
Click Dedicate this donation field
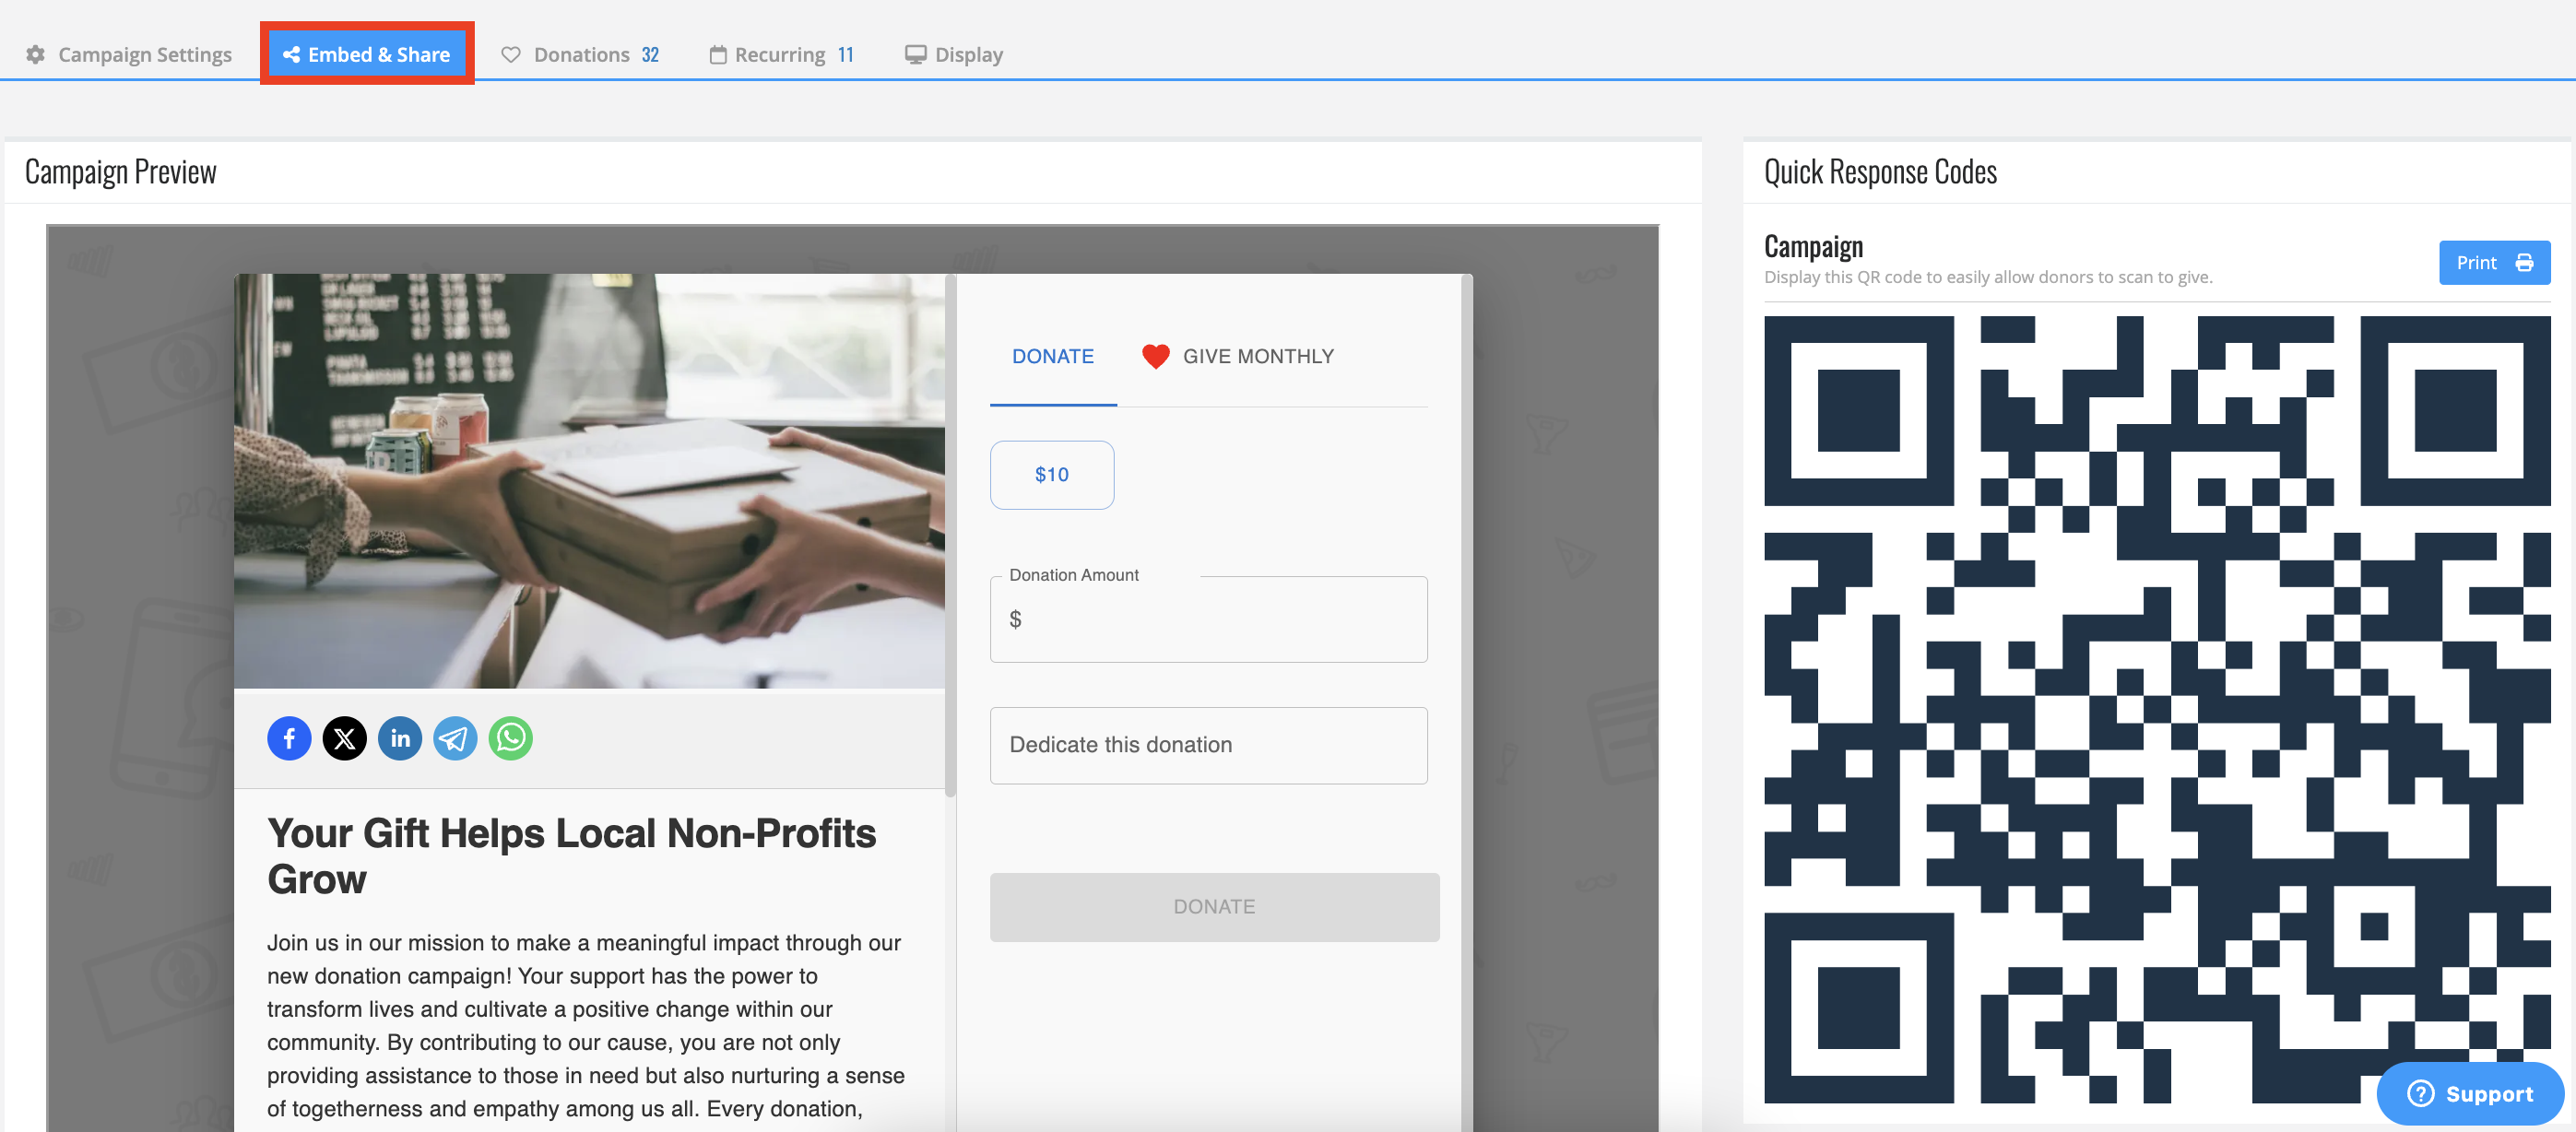(1208, 745)
